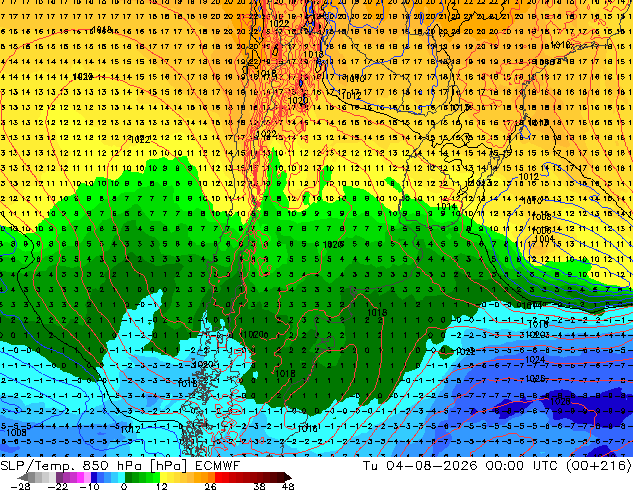
Task: Click the '-28' label on the color scale
Action: pyautogui.click(x=20, y=486)
